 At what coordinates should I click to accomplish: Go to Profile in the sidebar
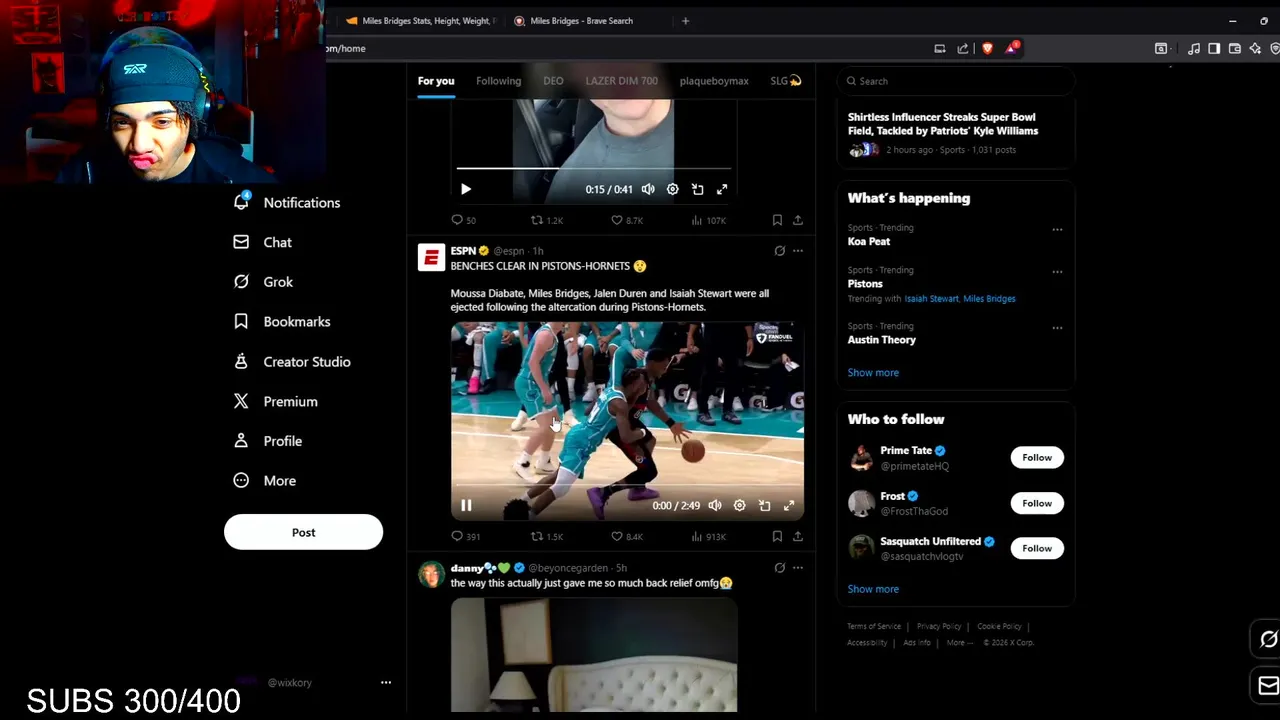pyautogui.click(x=267, y=441)
